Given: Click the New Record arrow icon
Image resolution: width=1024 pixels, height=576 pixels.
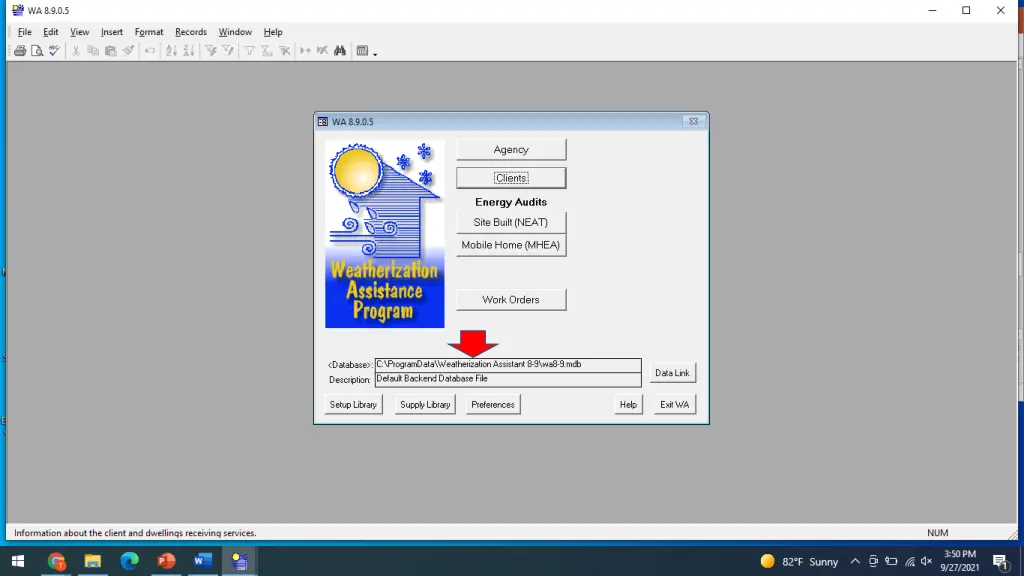Looking at the screenshot, I should [x=305, y=50].
